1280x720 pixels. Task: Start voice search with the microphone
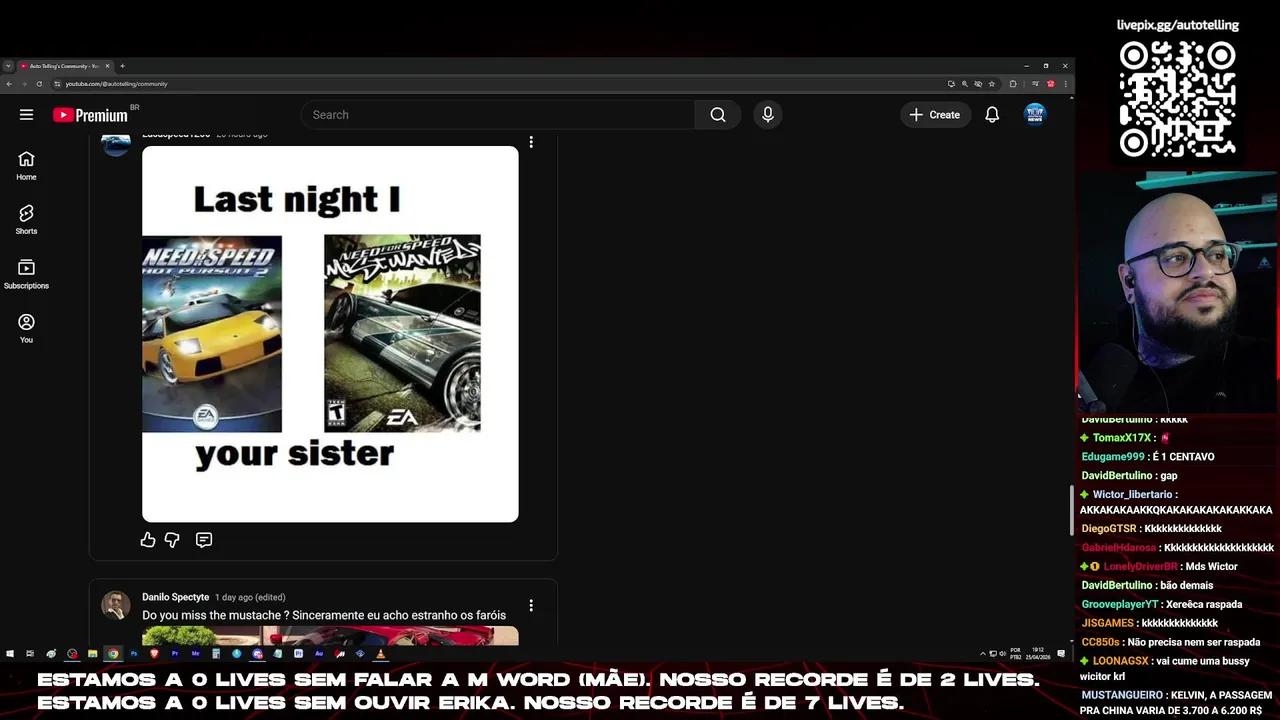pyautogui.click(x=768, y=115)
